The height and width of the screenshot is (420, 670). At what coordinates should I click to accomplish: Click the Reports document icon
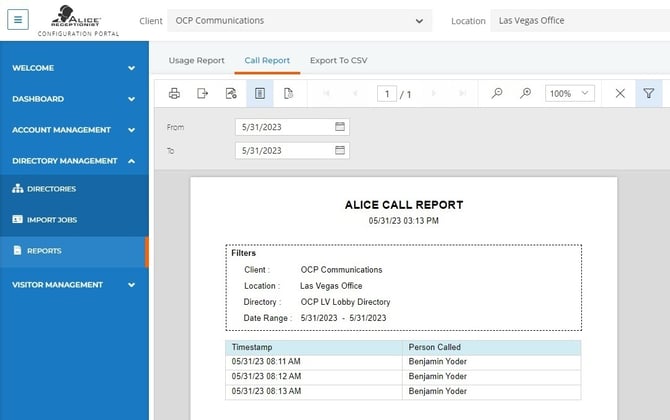17,250
